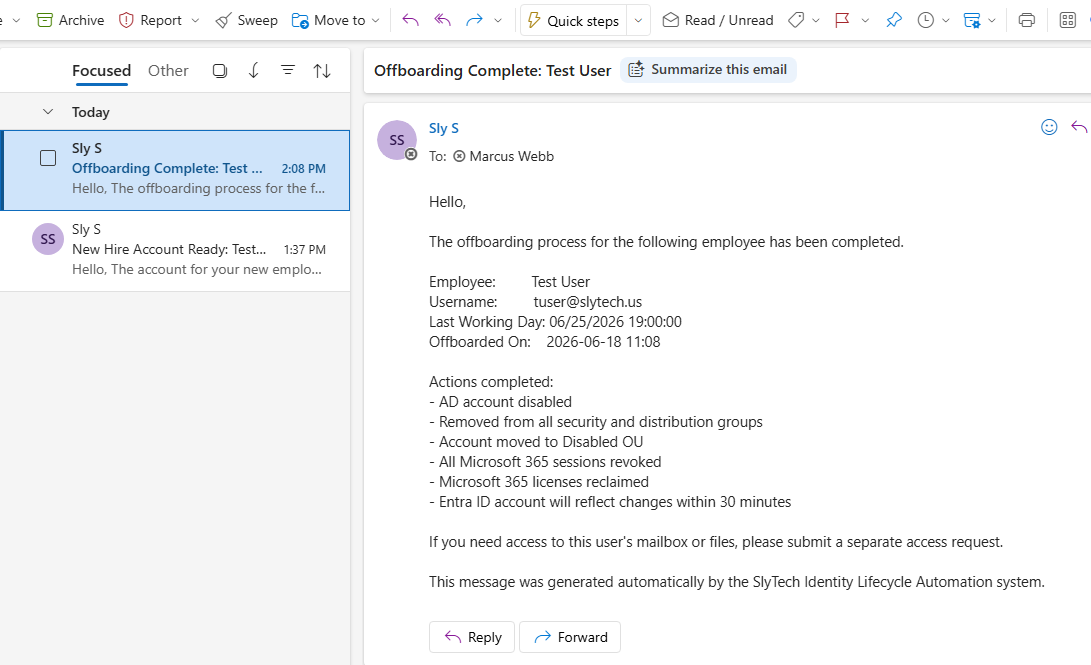Pin this email using the pin icon

point(894,20)
